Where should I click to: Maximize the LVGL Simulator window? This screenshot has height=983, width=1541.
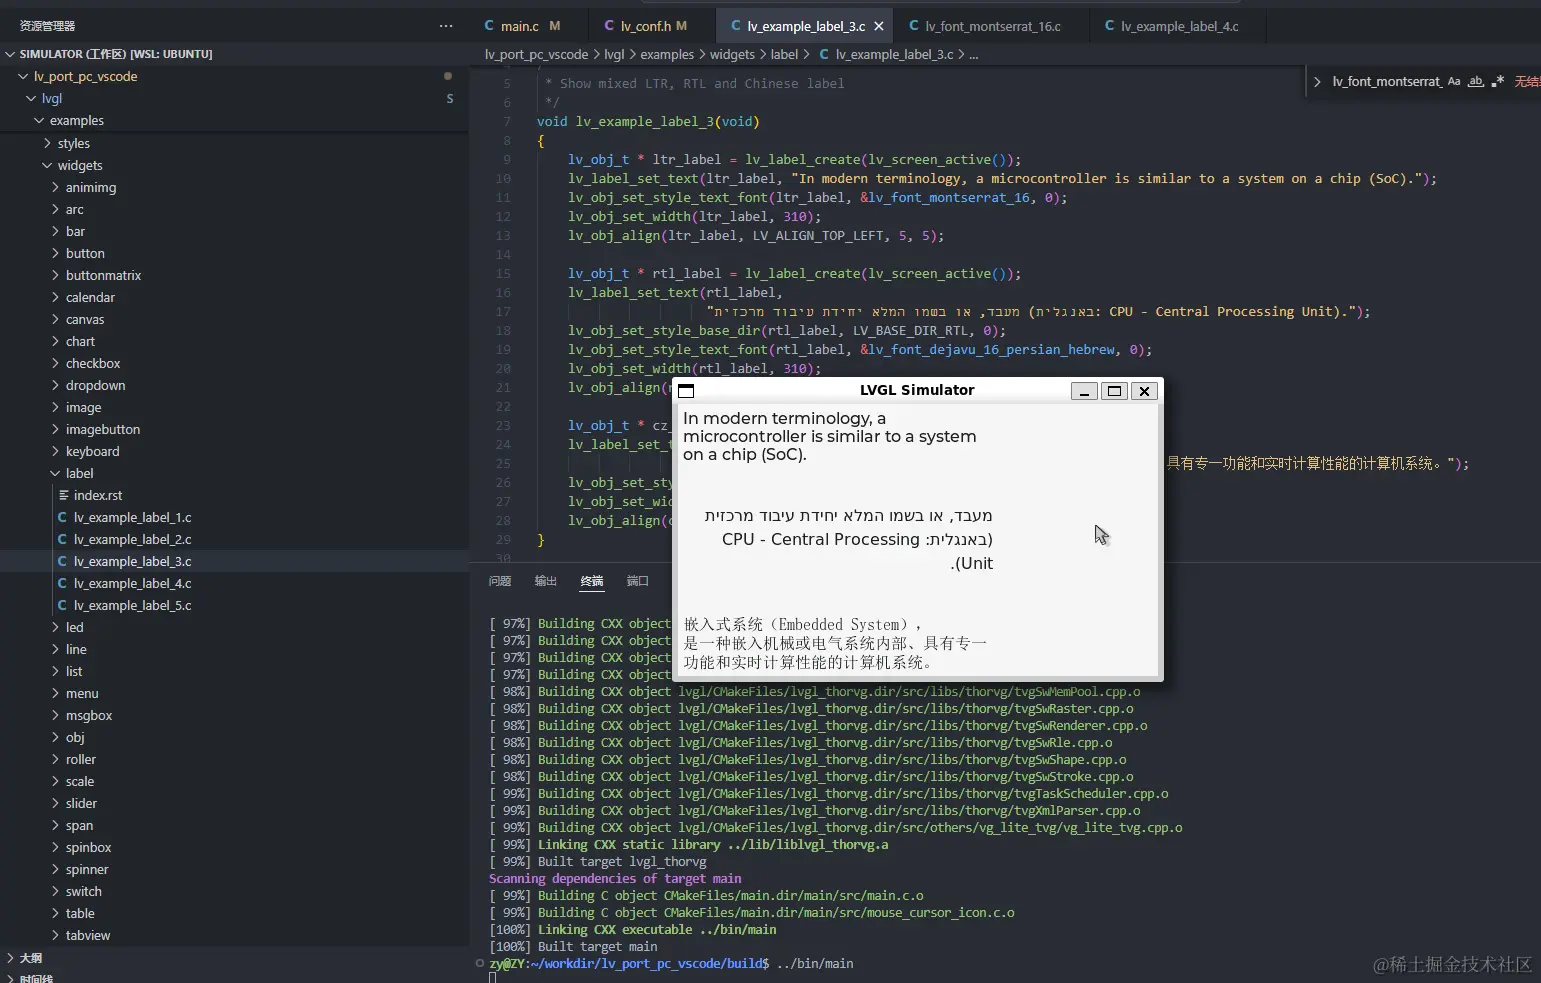coord(1114,391)
